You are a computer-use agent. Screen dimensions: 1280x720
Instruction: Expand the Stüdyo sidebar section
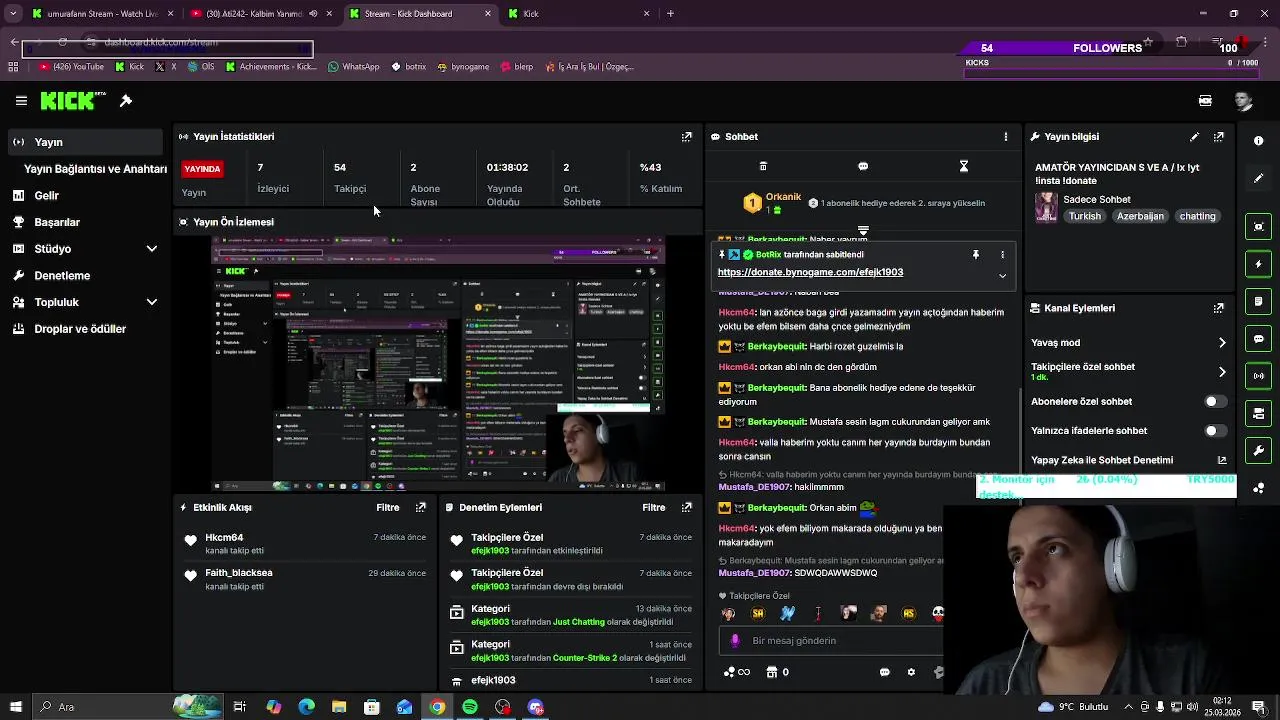[152, 249]
